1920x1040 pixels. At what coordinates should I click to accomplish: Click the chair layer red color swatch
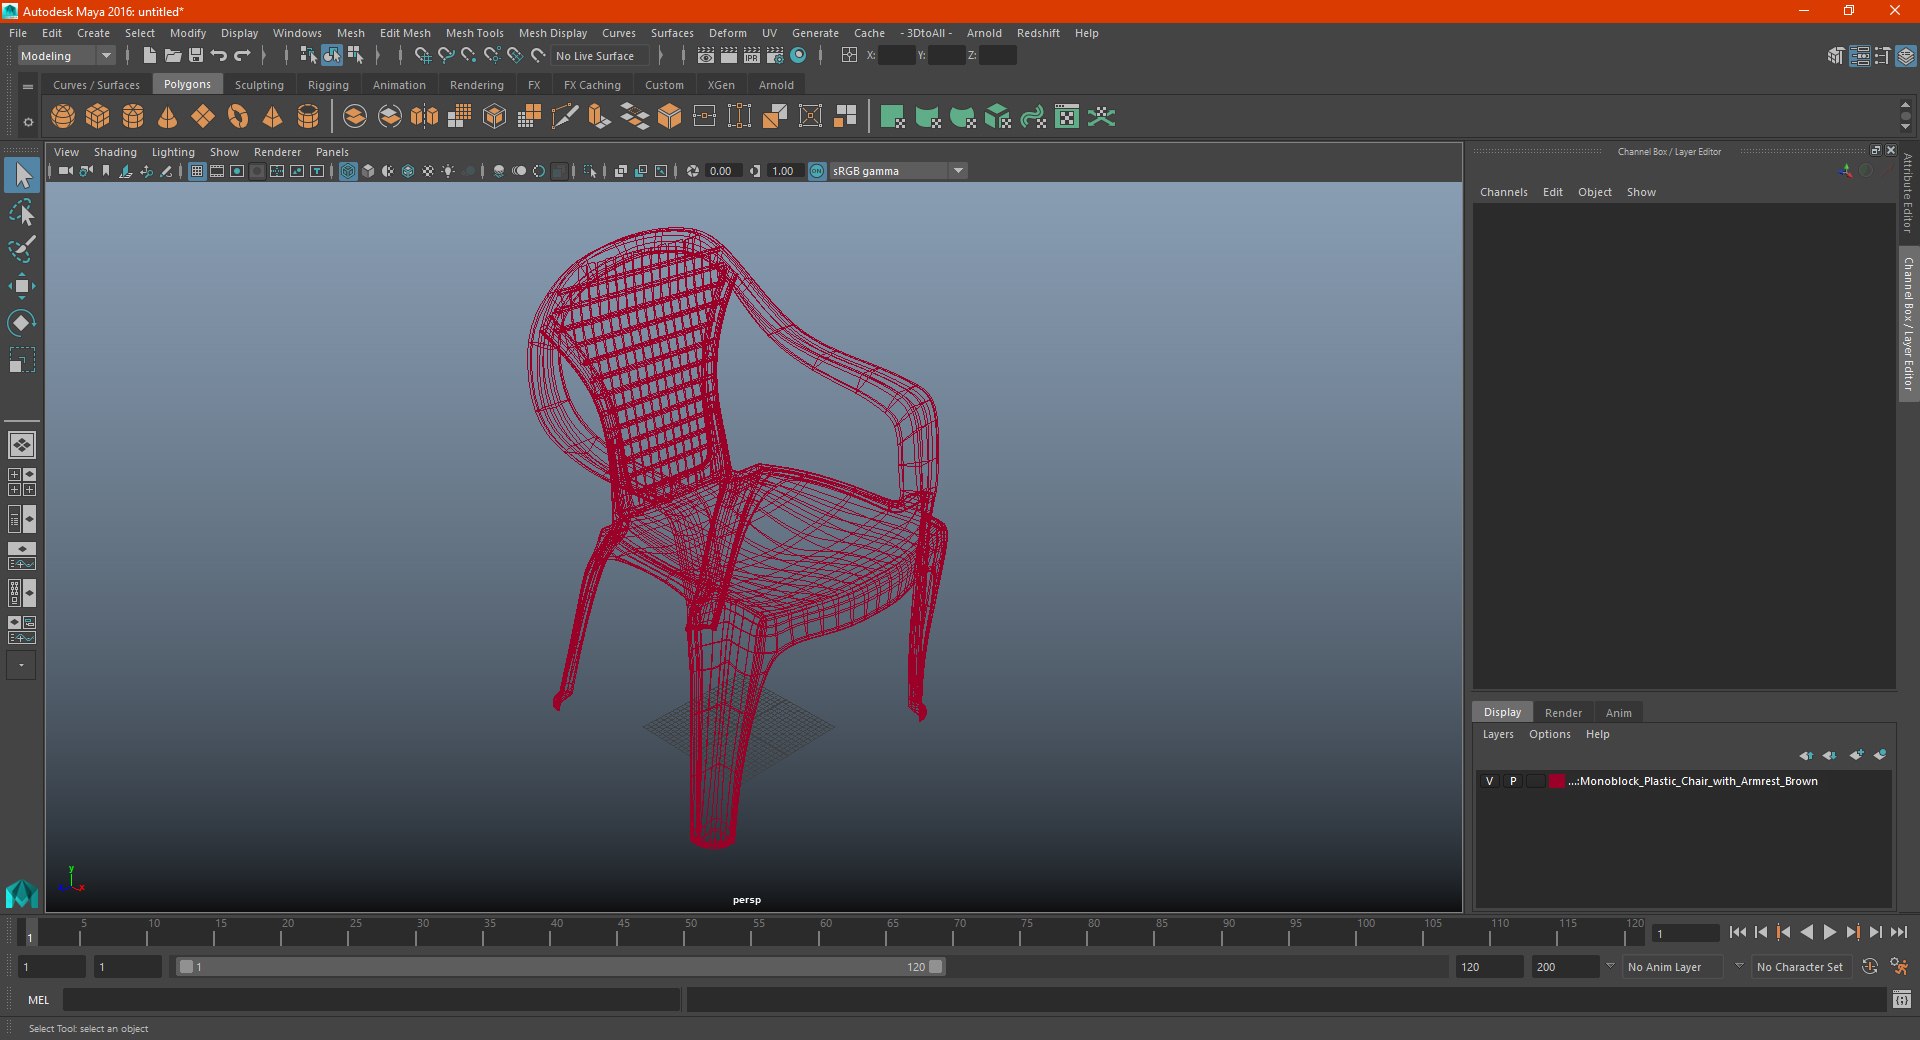[1557, 781]
